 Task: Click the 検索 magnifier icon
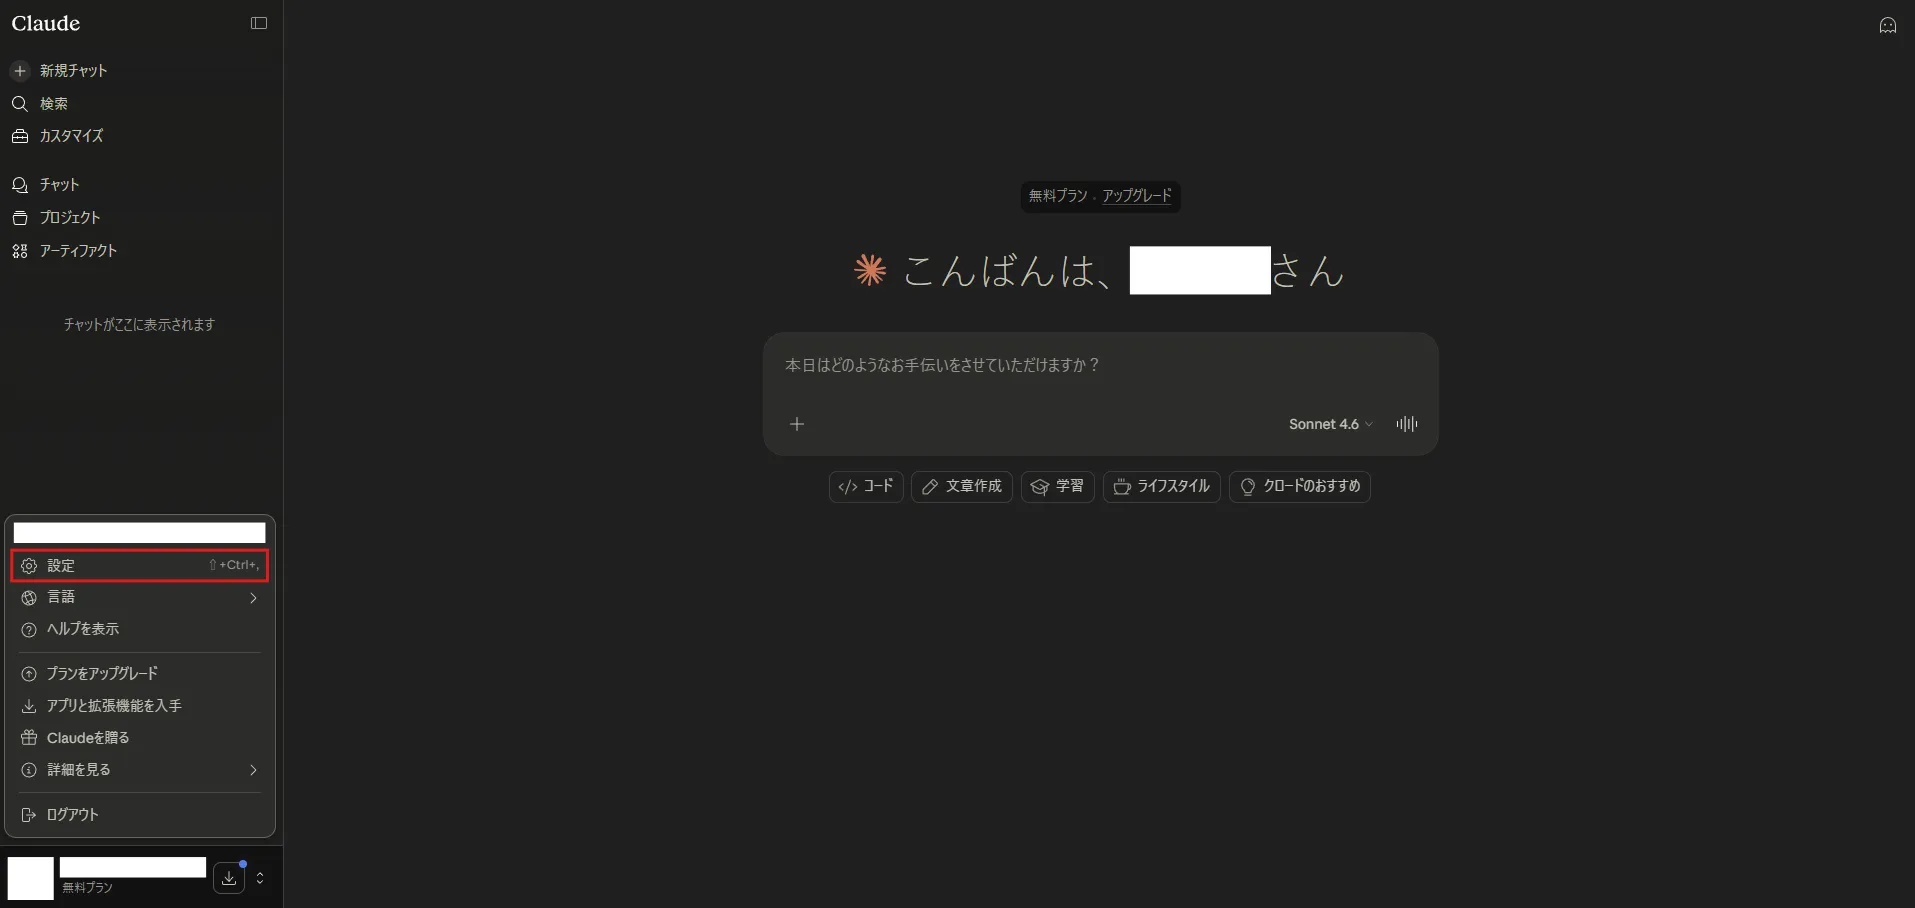pos(20,104)
